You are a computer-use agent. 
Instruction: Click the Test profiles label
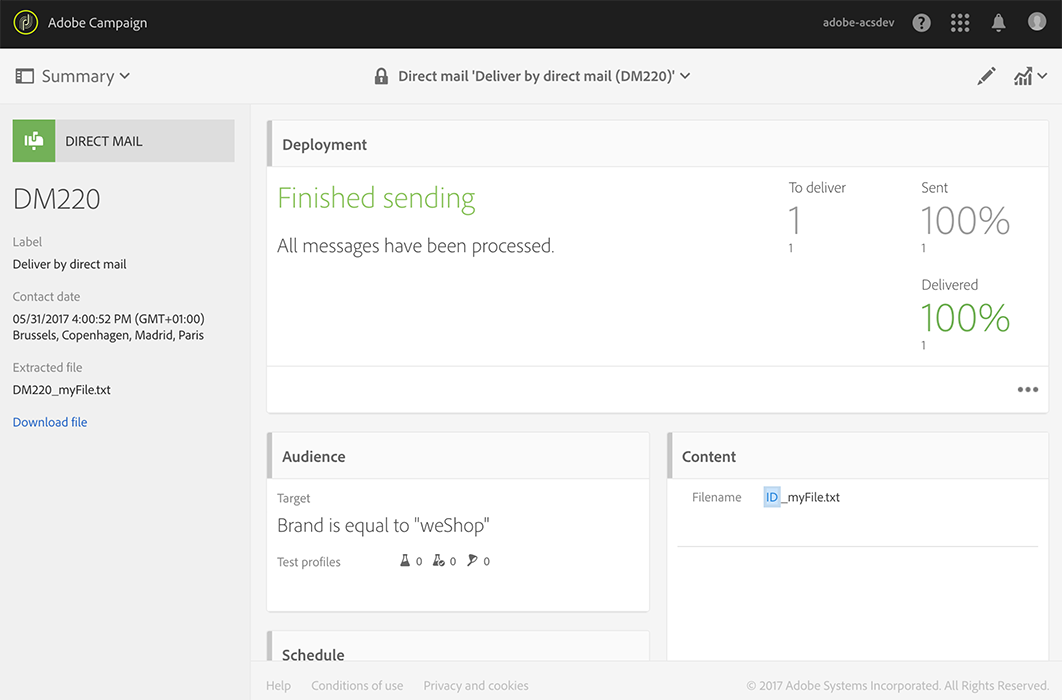[309, 562]
